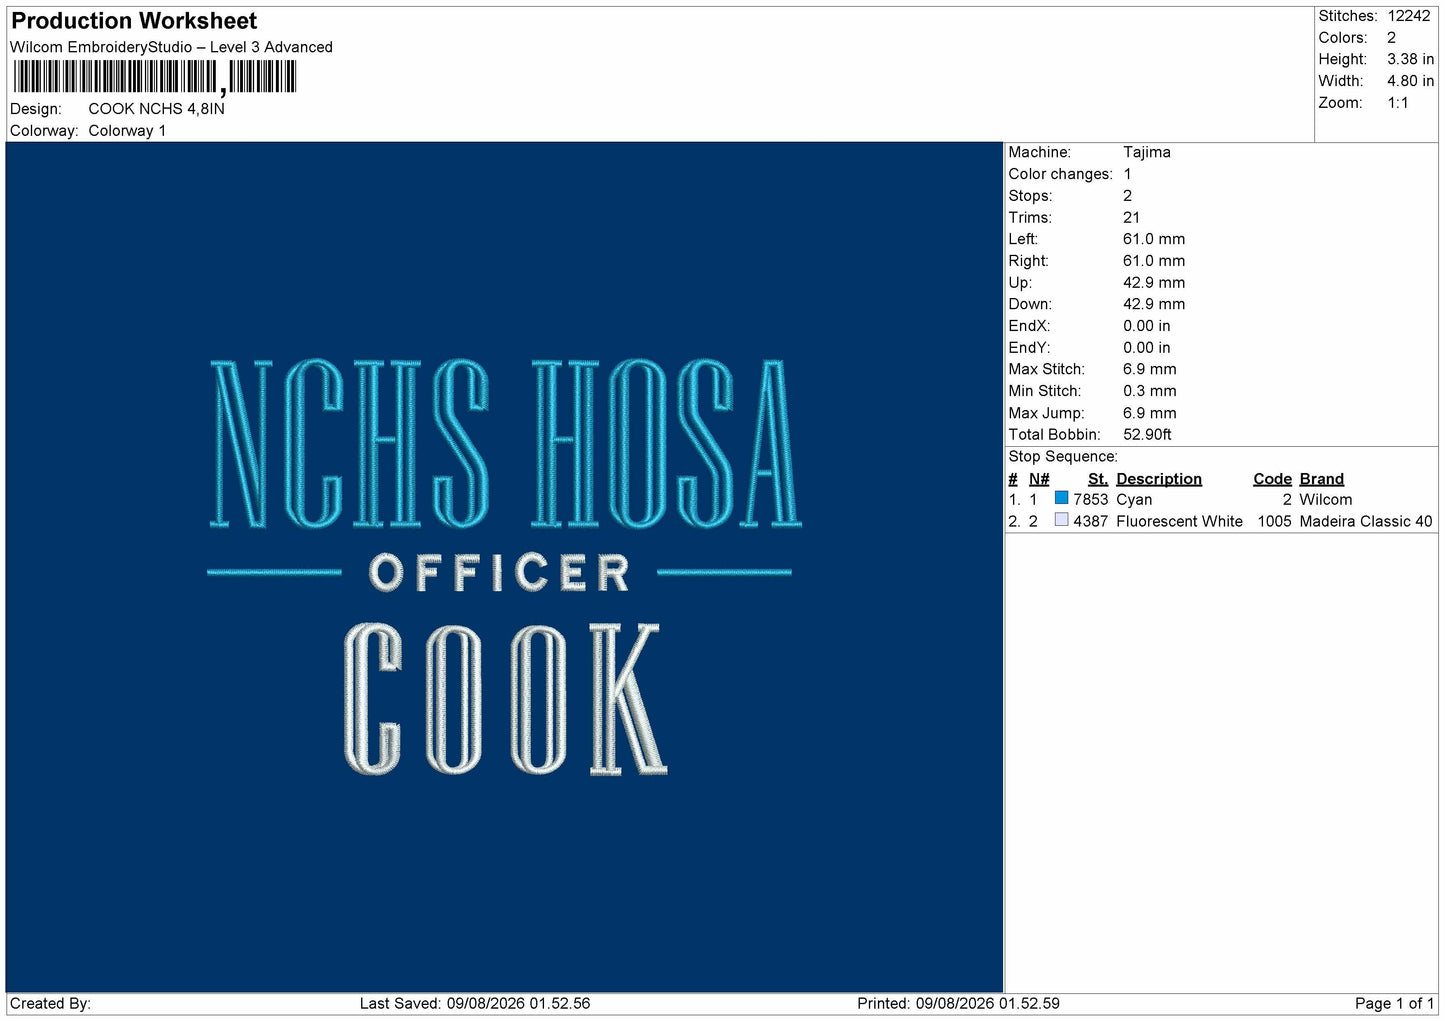Click 'Colorway 1' value
This screenshot has width=1445, height=1021.
click(127, 131)
